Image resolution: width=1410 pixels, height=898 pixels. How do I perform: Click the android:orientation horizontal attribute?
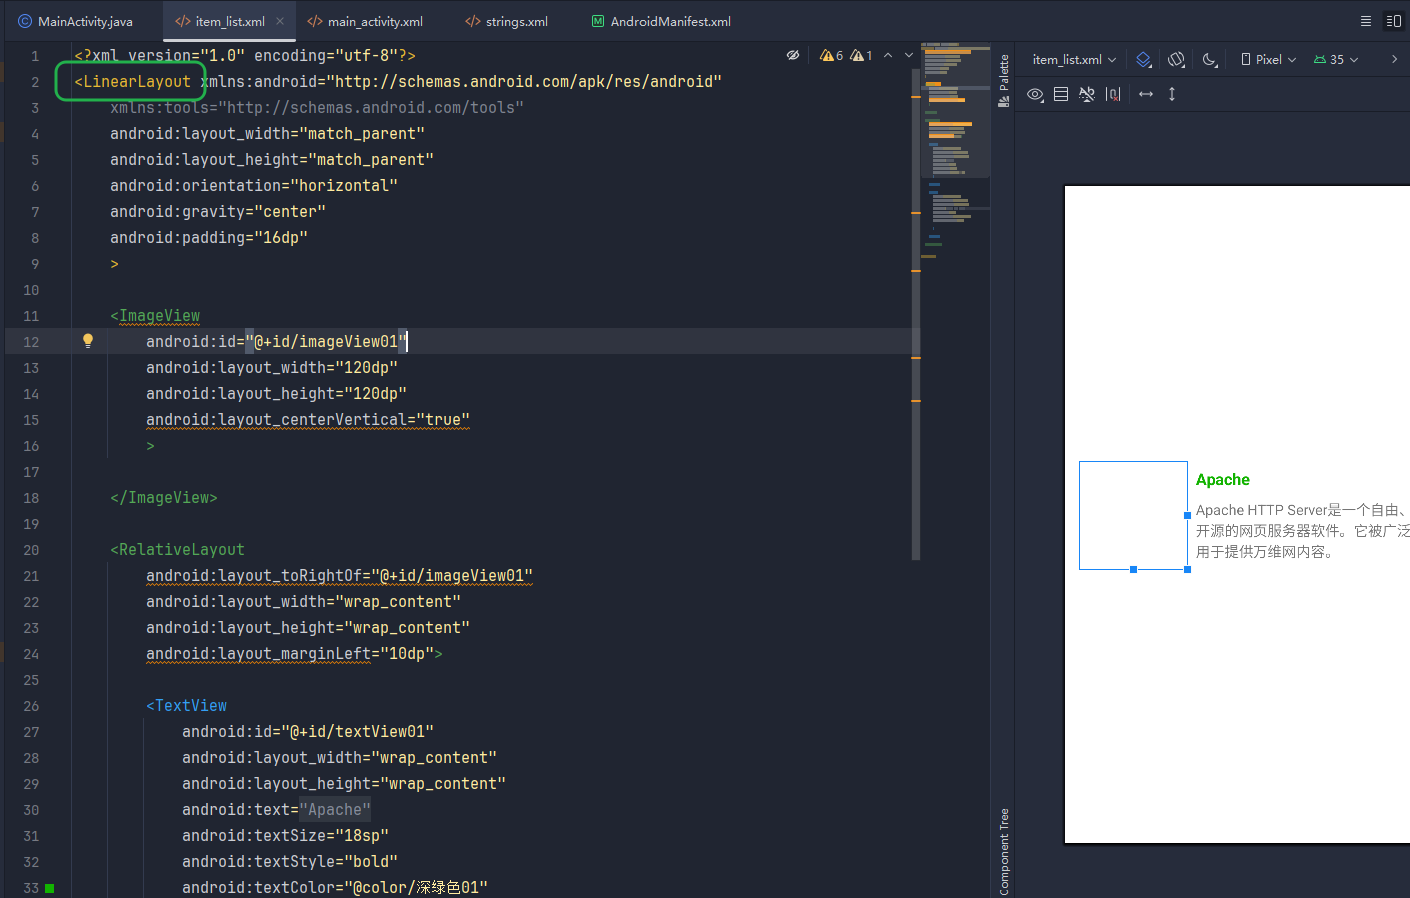point(254,186)
